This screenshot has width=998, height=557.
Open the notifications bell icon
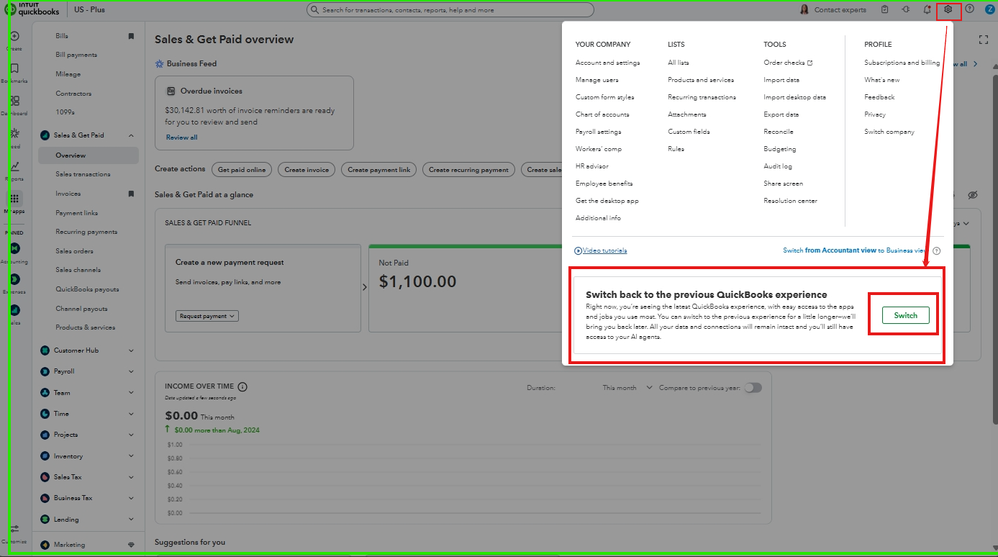click(927, 10)
